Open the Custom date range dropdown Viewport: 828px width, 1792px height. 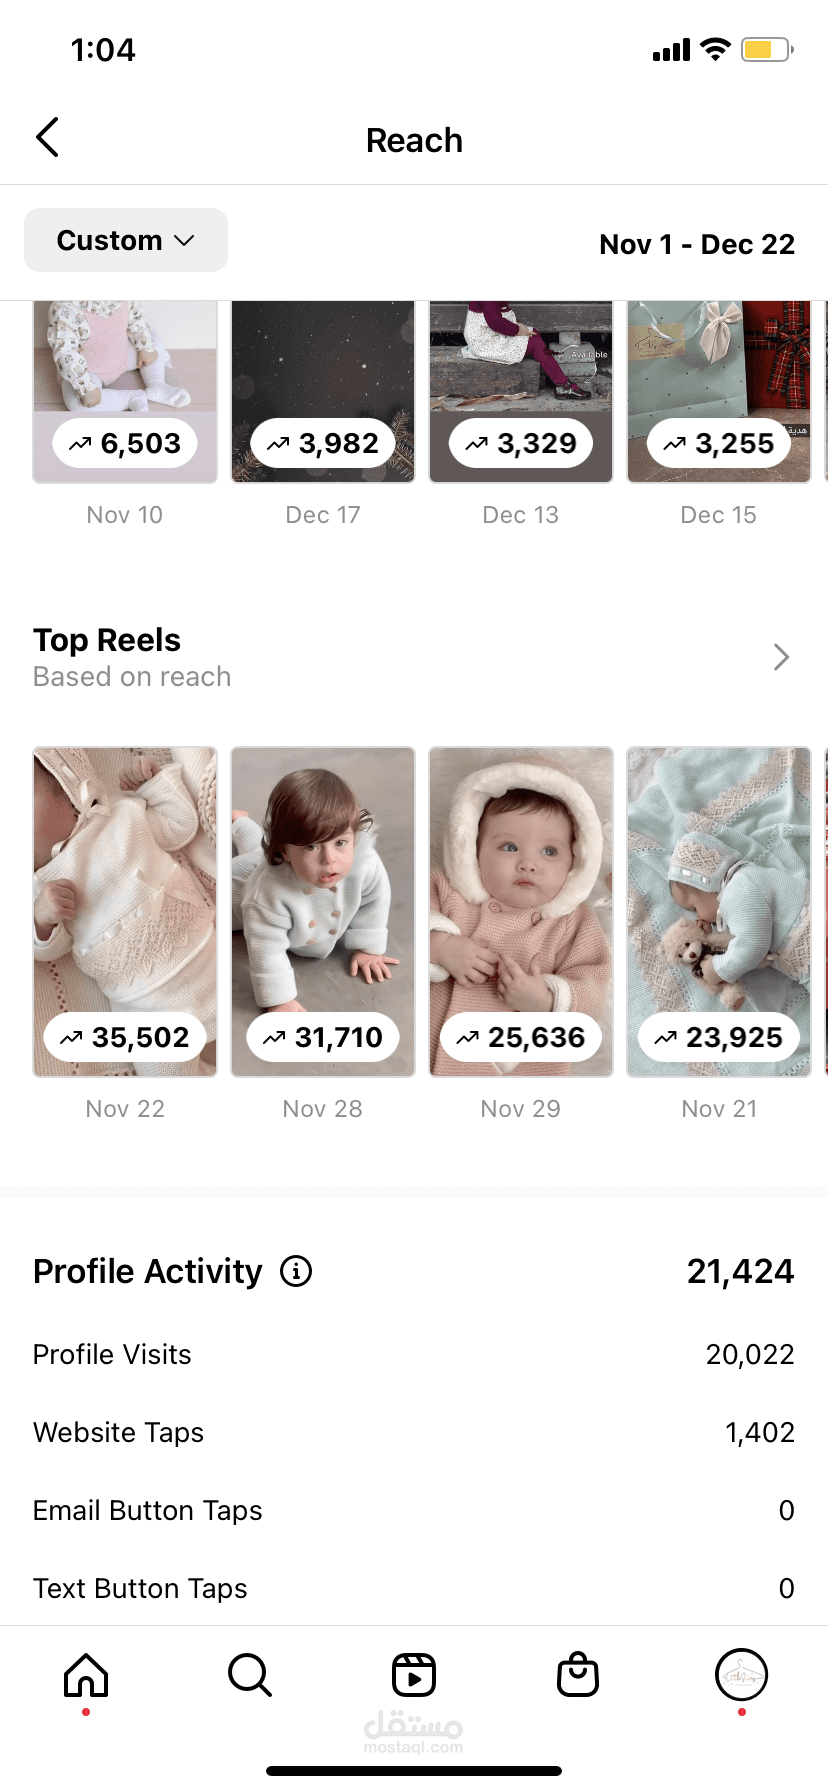(x=126, y=240)
